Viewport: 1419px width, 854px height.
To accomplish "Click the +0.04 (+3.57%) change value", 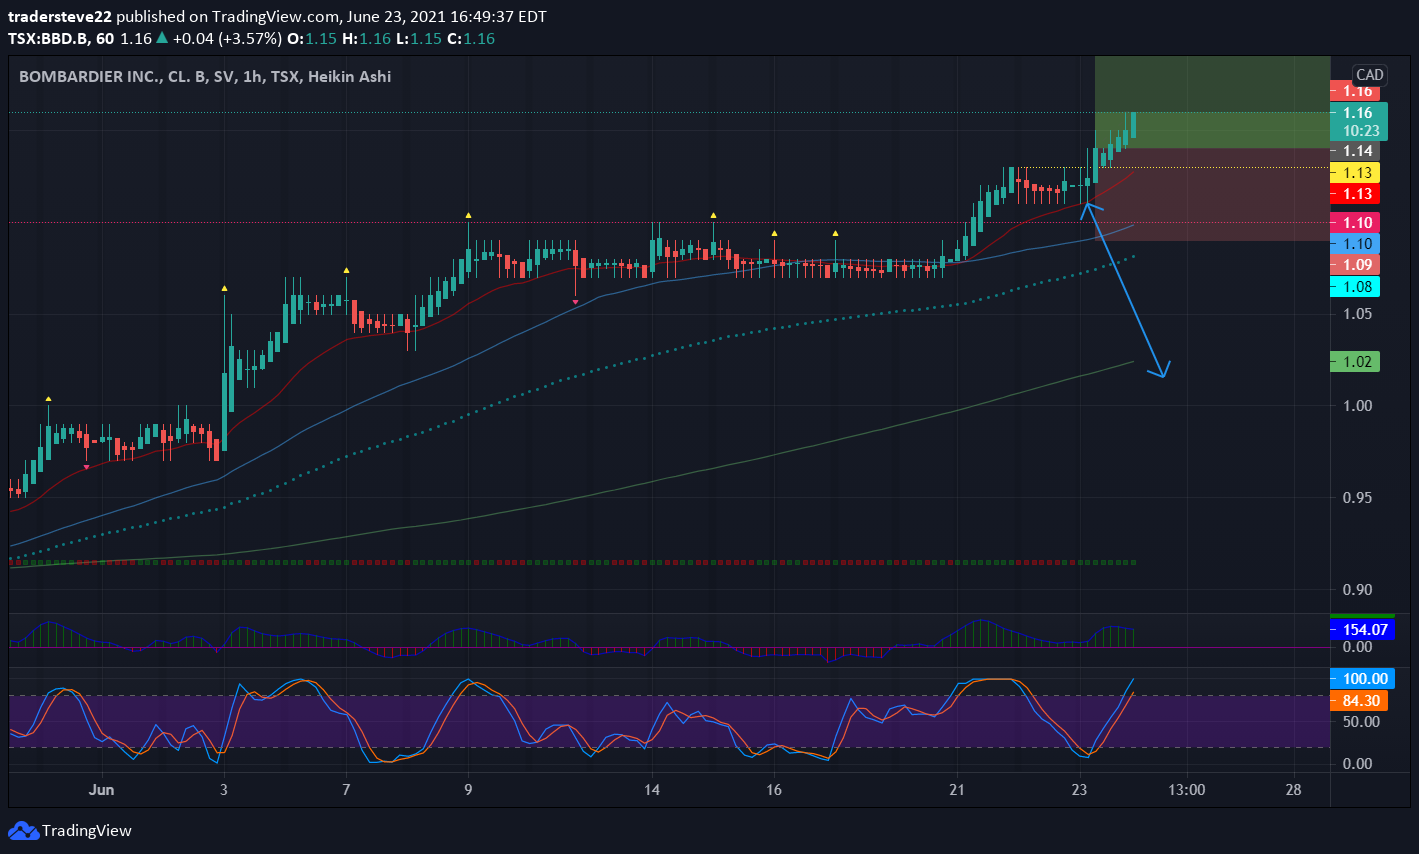I will pyautogui.click(x=226, y=38).
